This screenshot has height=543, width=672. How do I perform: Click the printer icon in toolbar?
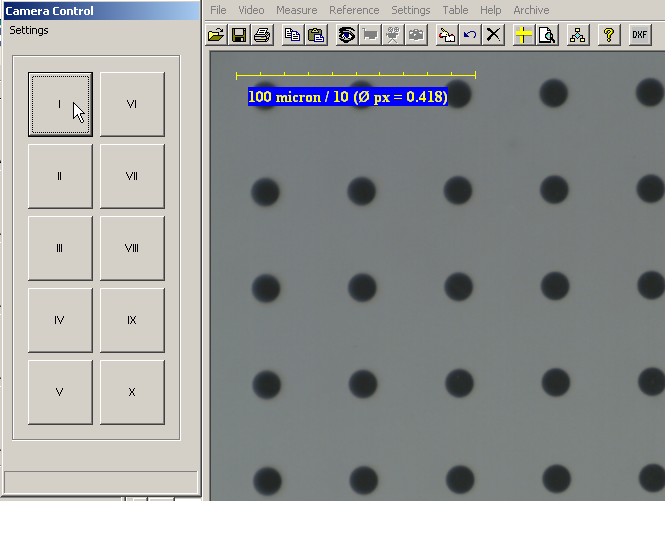point(262,35)
